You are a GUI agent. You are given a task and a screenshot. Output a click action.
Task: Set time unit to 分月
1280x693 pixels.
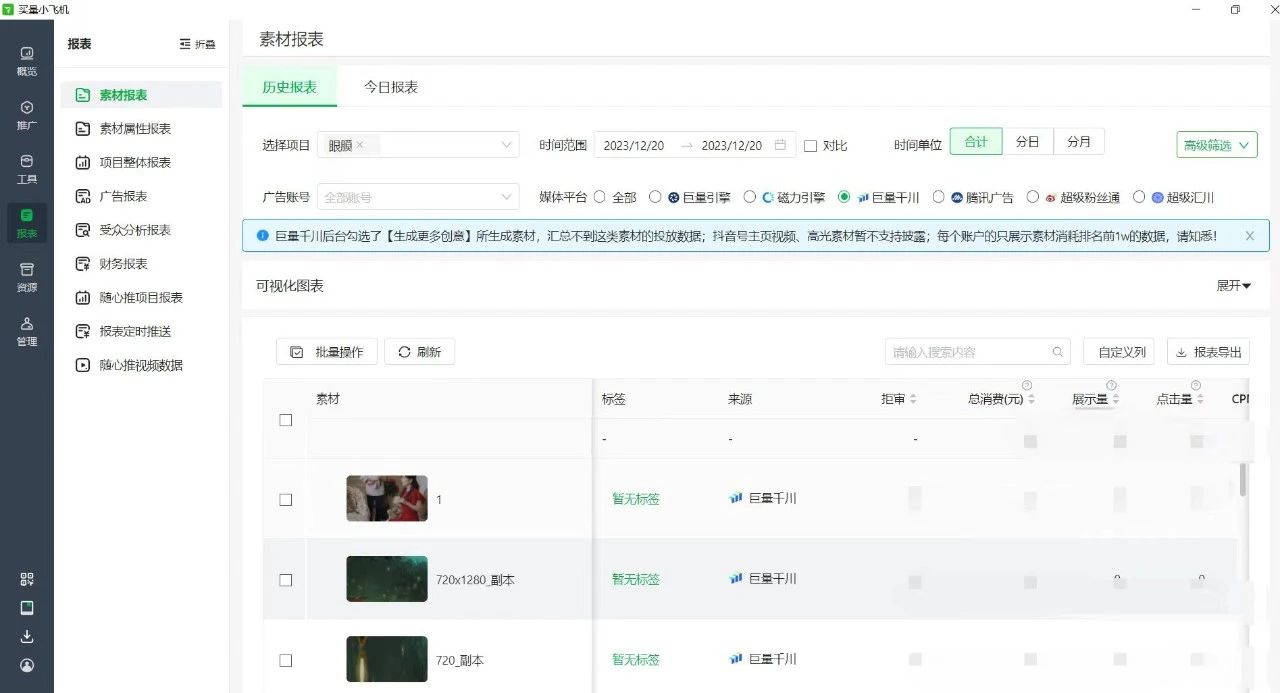pyautogui.click(x=1079, y=142)
